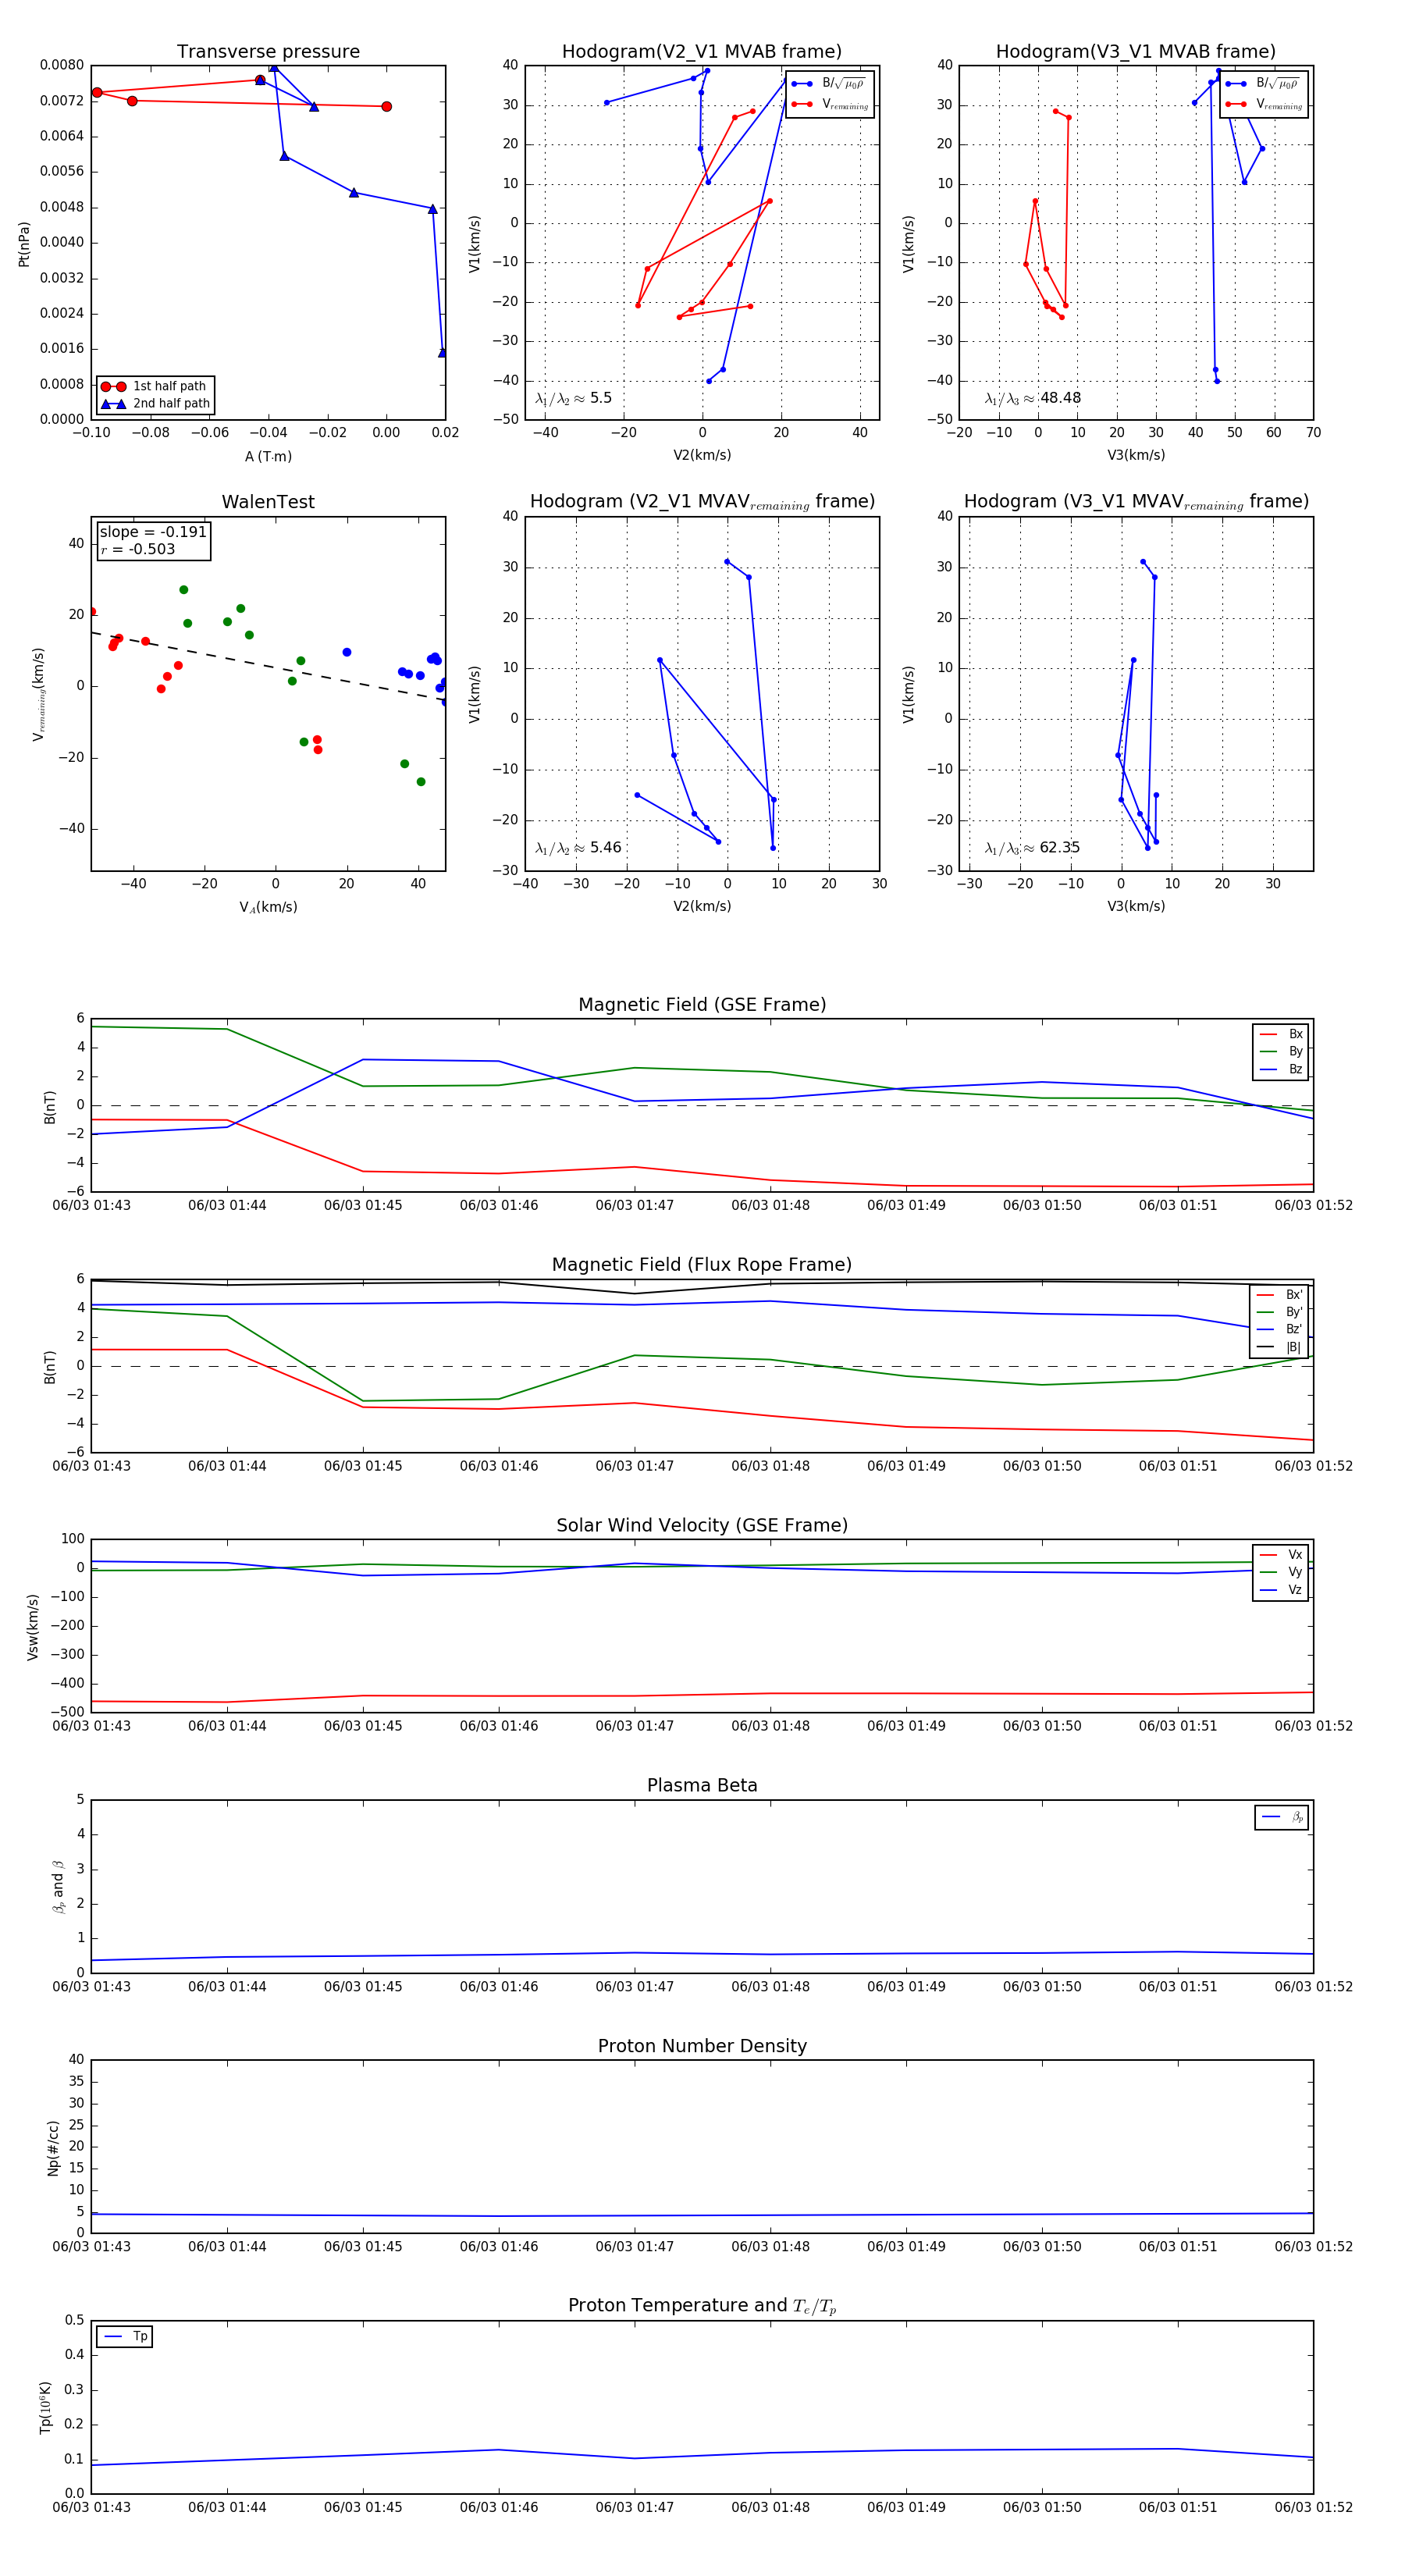Click the 'r = -0.503' annotation
This screenshot has height=2576, width=1405.
(x=138, y=550)
